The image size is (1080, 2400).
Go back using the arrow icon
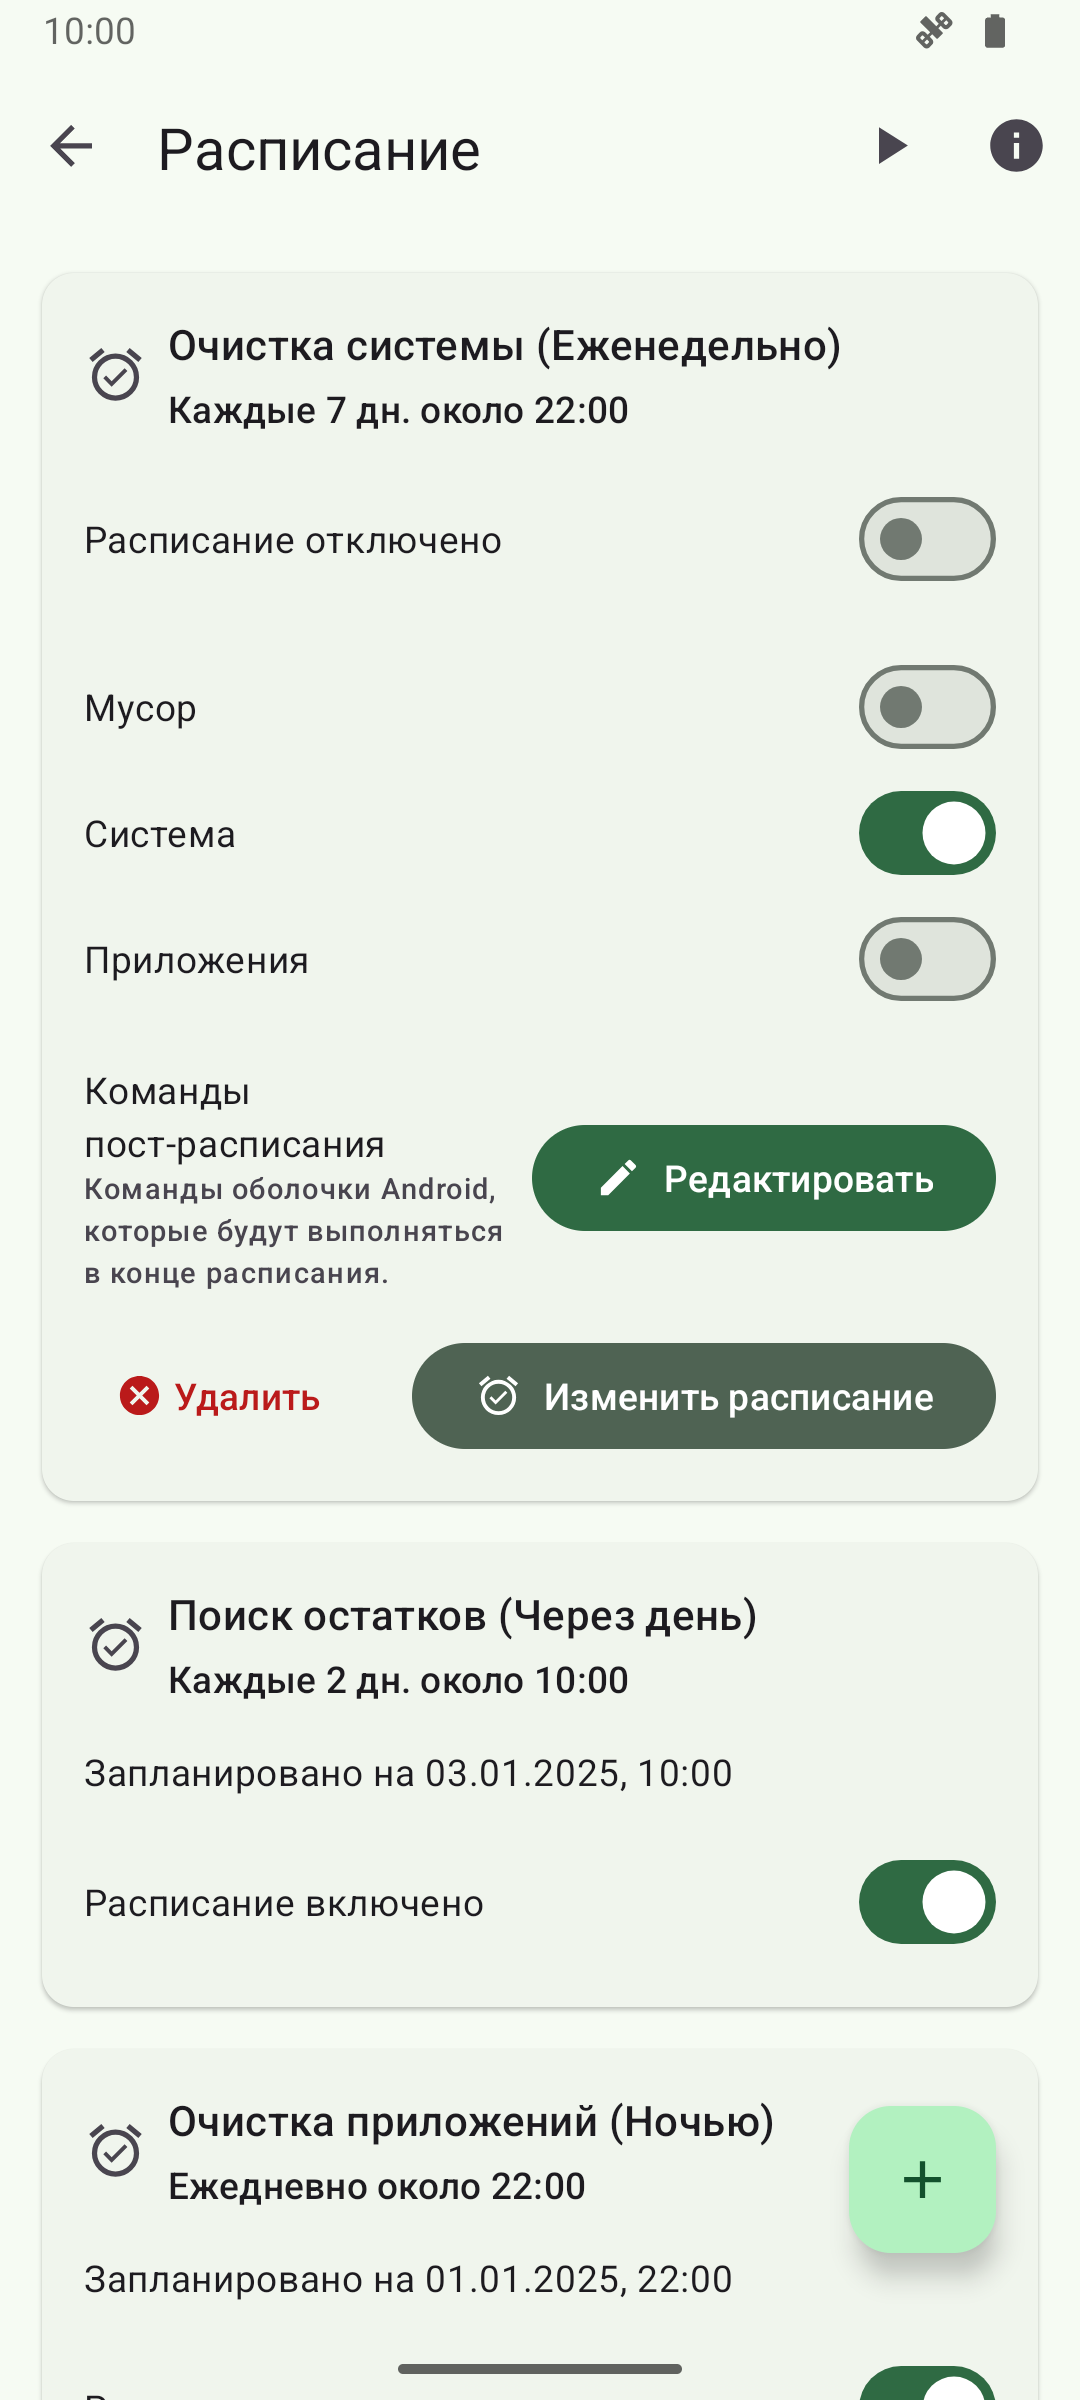click(71, 147)
